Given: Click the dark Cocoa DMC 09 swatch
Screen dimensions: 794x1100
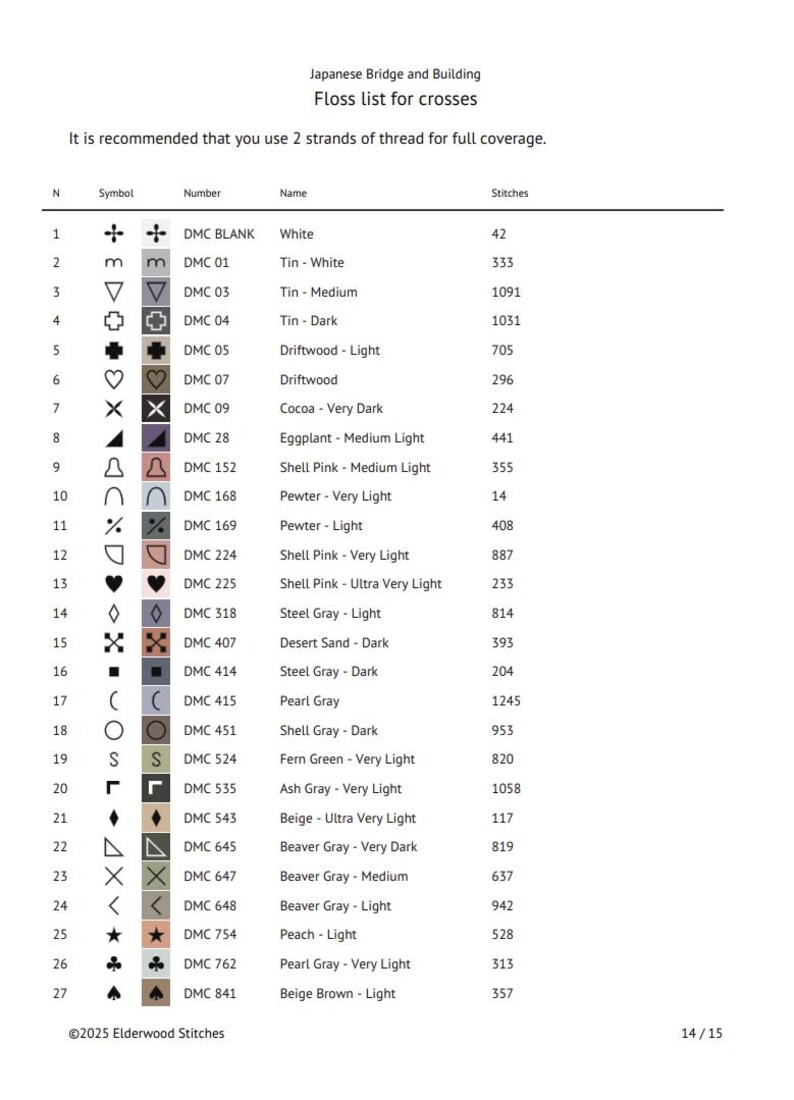Looking at the screenshot, I should point(156,408).
